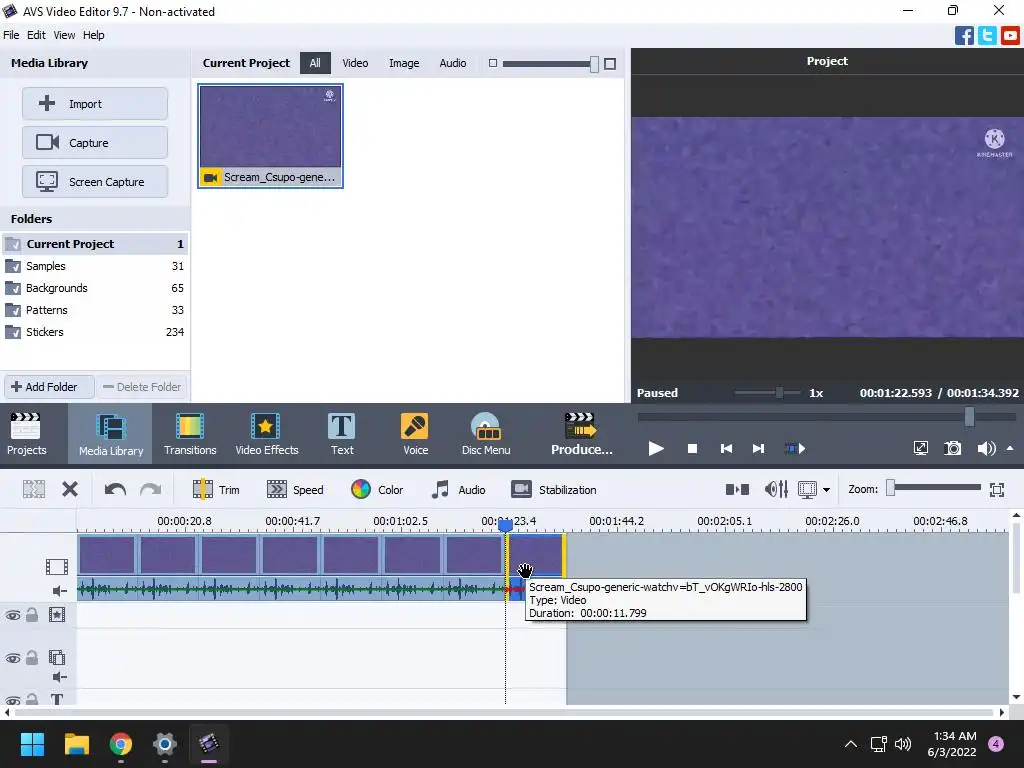The image size is (1024, 768).
Task: Stop the preview playback
Action: (692, 449)
